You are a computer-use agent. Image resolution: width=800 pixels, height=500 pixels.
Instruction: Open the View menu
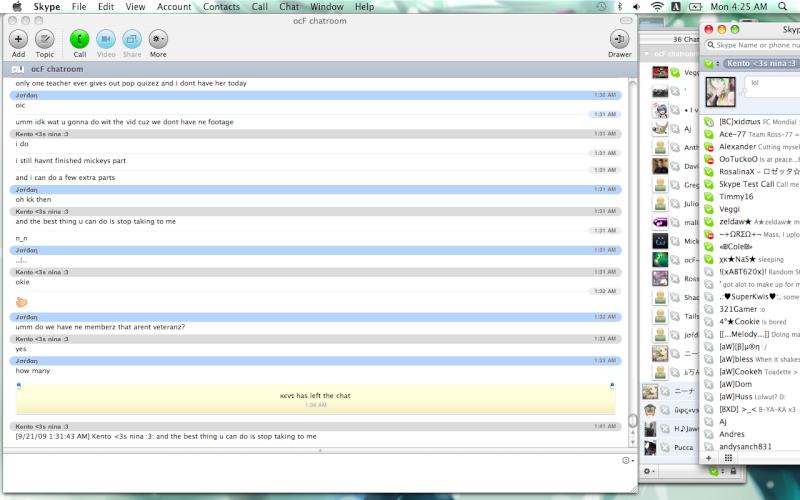click(x=135, y=7)
